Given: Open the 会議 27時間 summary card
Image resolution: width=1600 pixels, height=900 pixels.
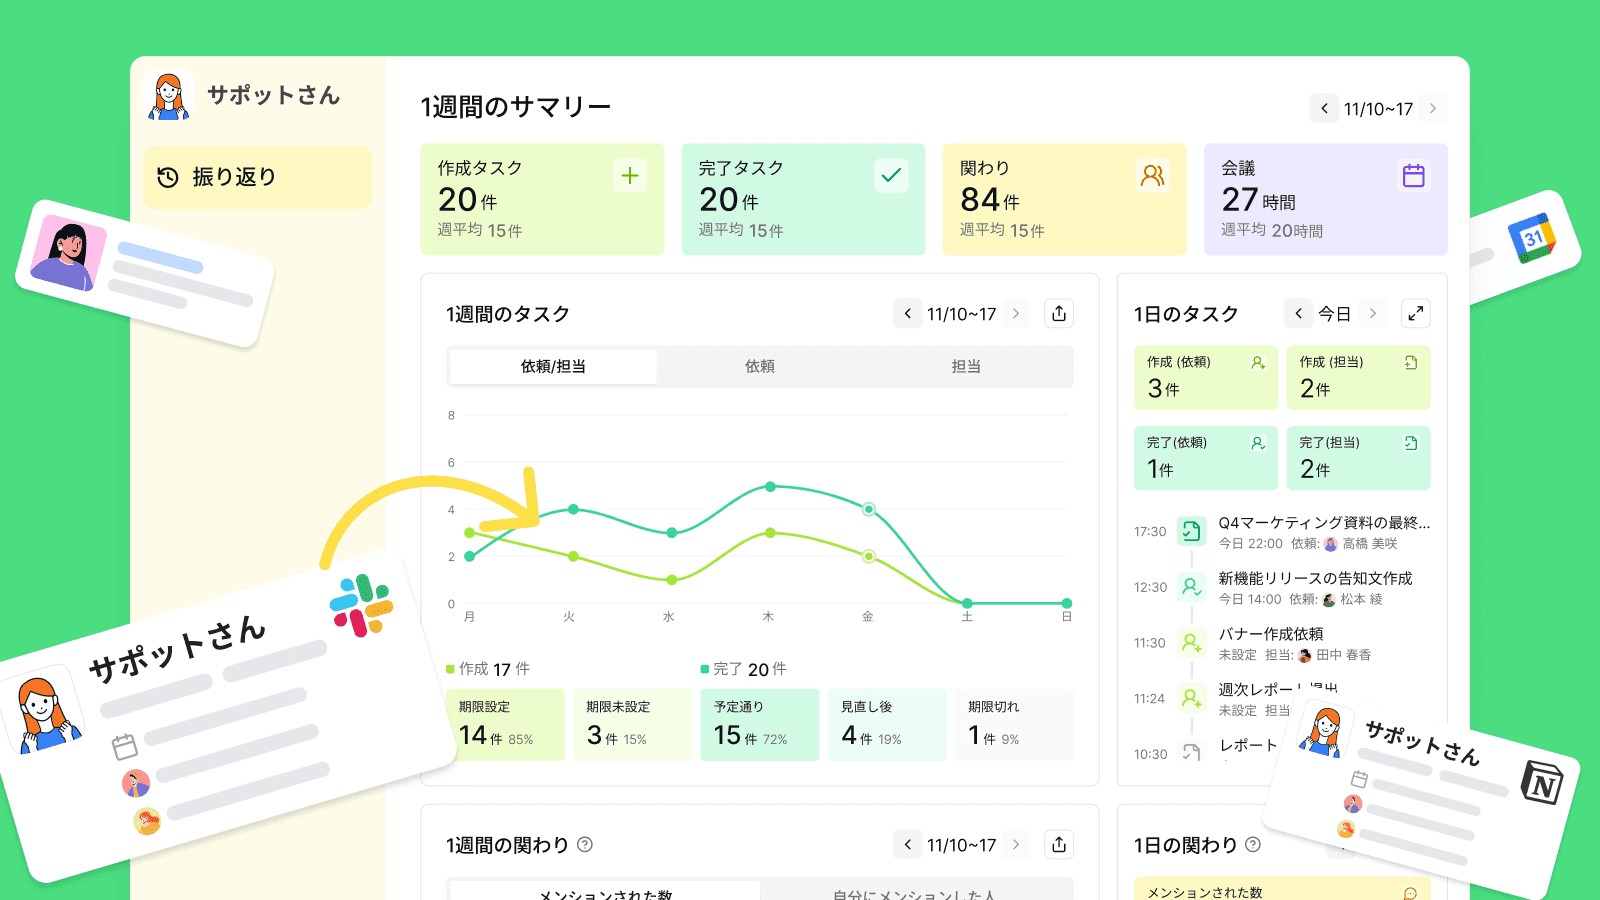Looking at the screenshot, I should [x=1325, y=199].
